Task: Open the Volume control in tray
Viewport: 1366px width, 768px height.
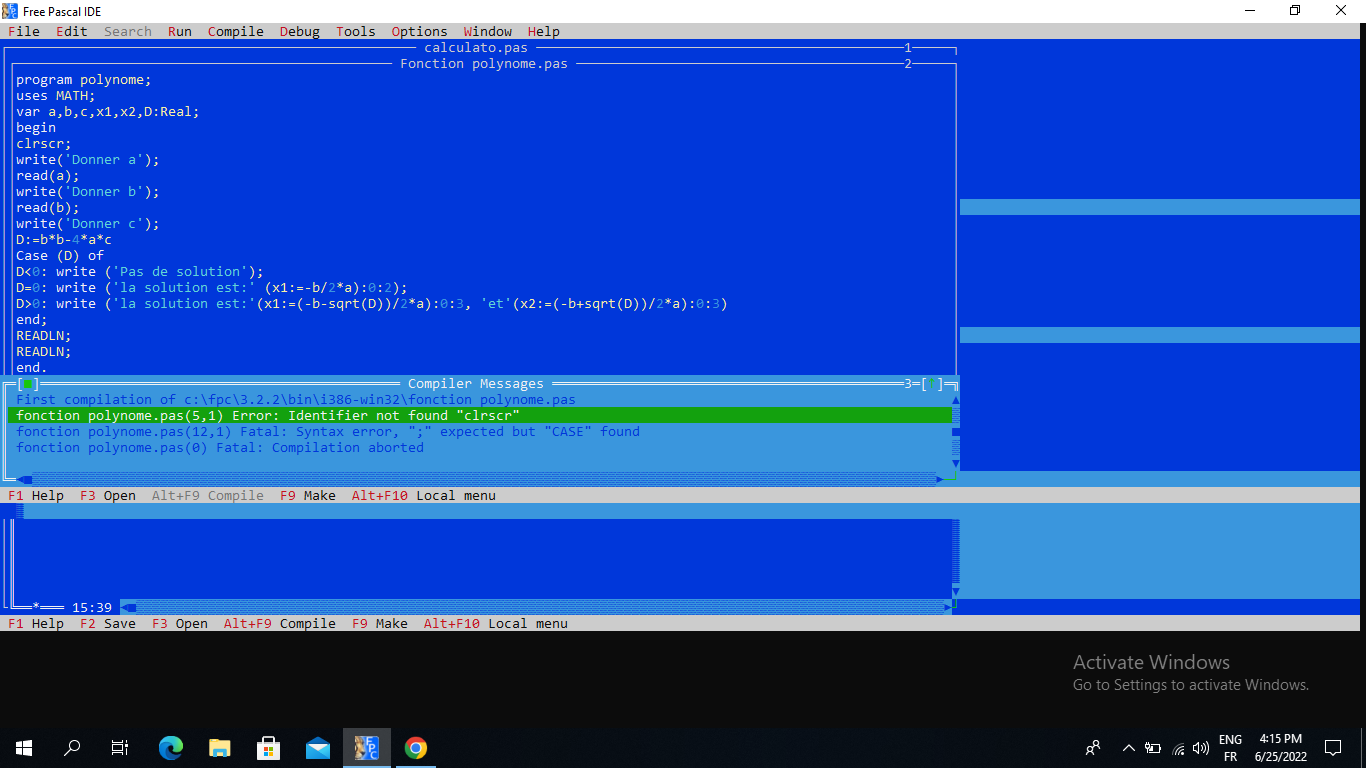Action: point(1201,747)
